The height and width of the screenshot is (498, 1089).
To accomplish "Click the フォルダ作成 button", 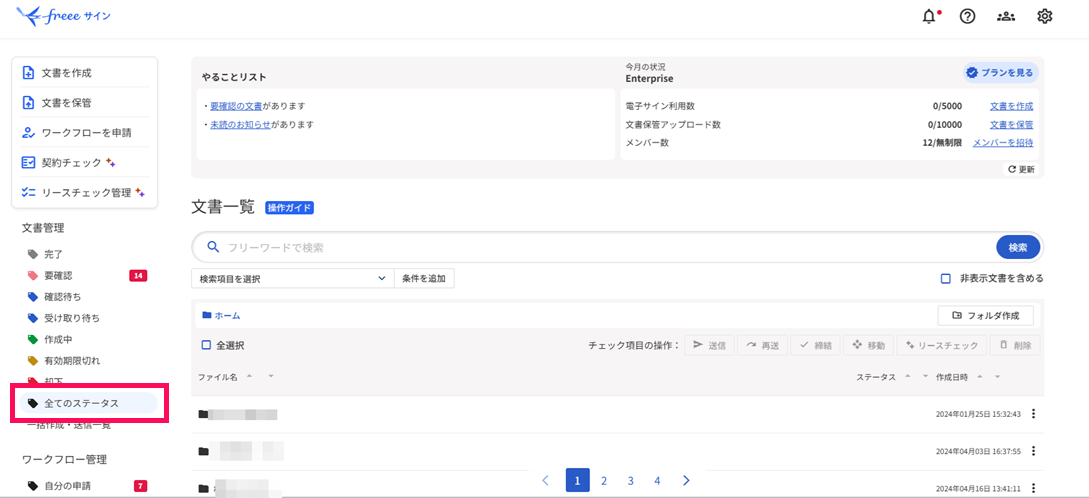I will pos(986,315).
